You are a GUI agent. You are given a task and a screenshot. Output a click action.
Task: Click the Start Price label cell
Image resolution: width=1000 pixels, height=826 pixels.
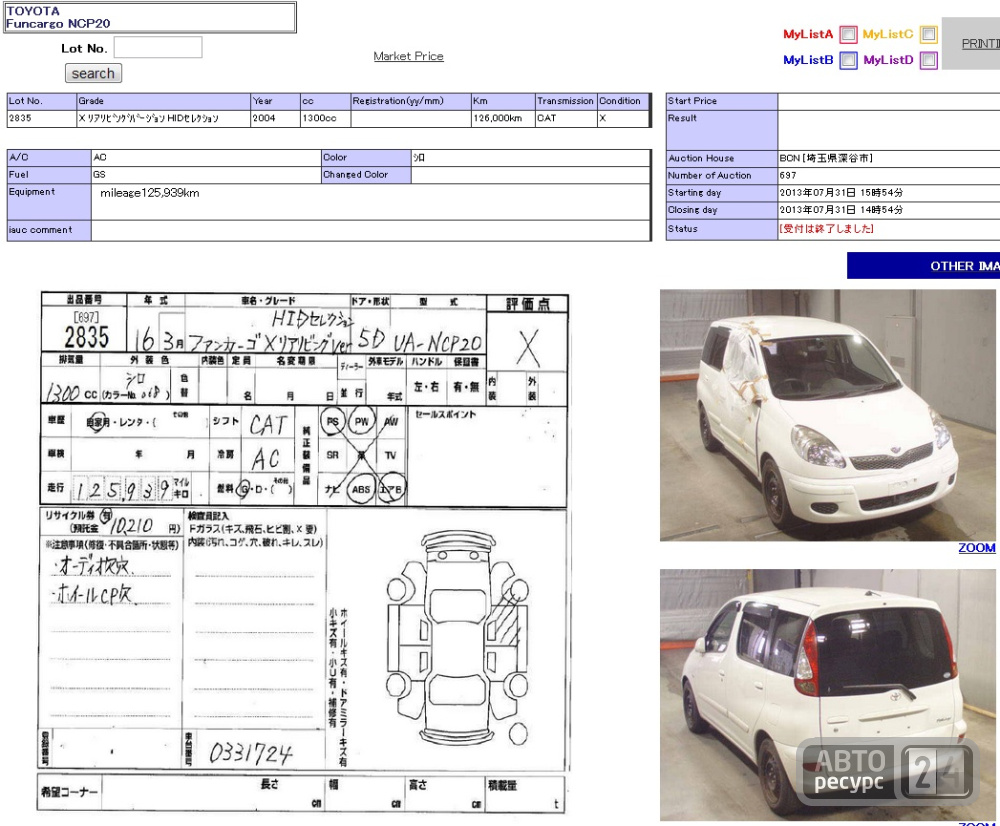click(x=721, y=101)
